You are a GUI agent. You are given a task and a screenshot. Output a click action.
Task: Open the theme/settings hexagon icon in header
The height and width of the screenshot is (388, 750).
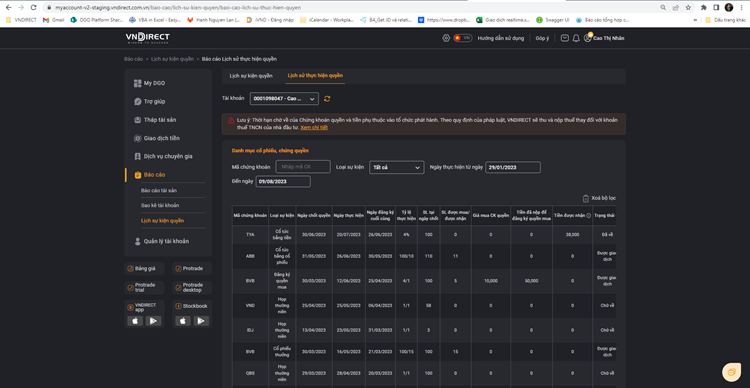[x=446, y=38]
